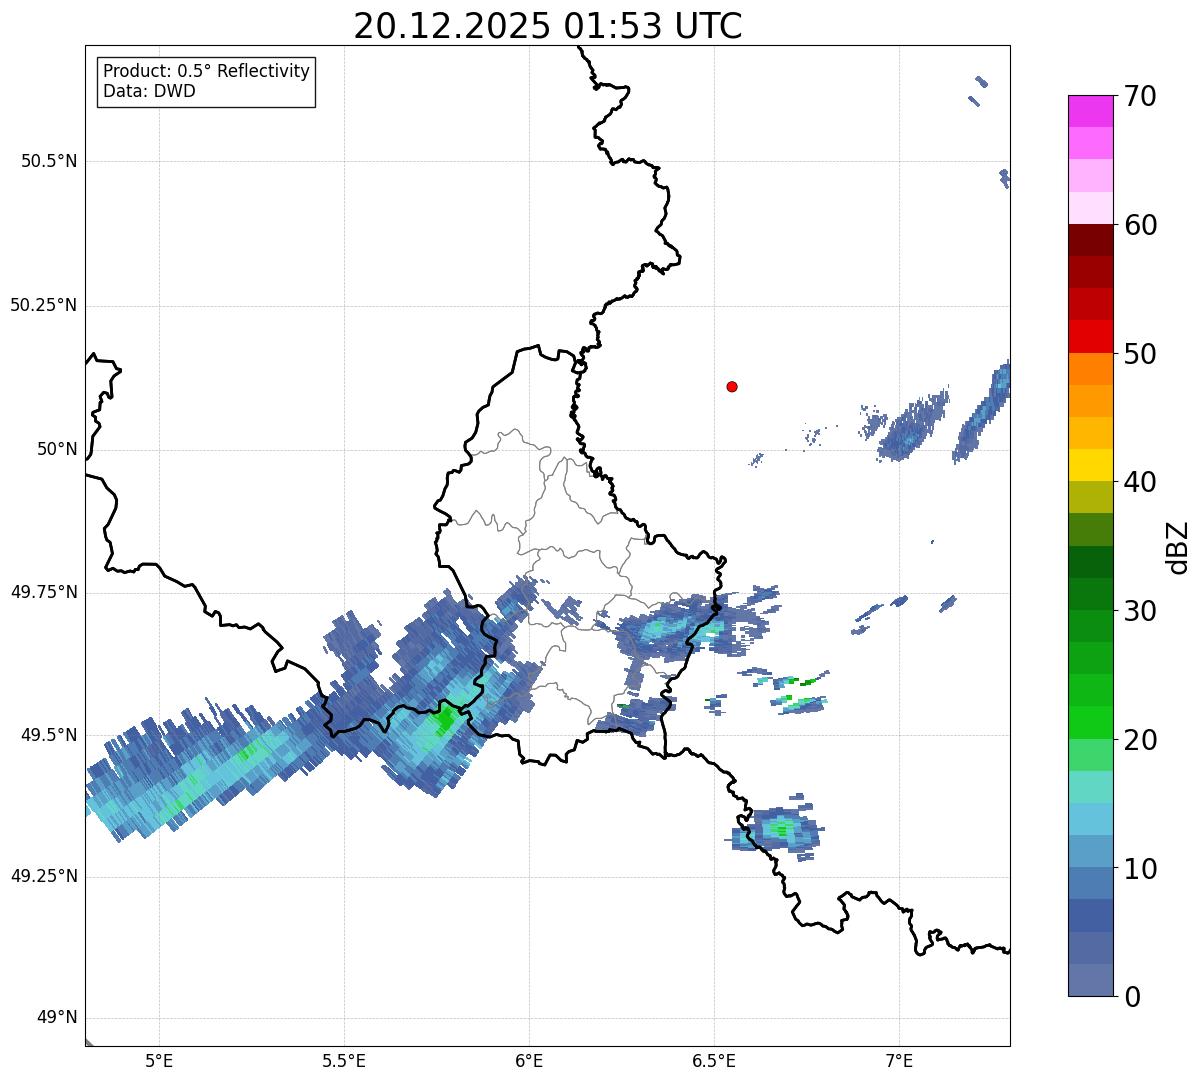Click the 49.75°N latitude label

tap(44, 592)
